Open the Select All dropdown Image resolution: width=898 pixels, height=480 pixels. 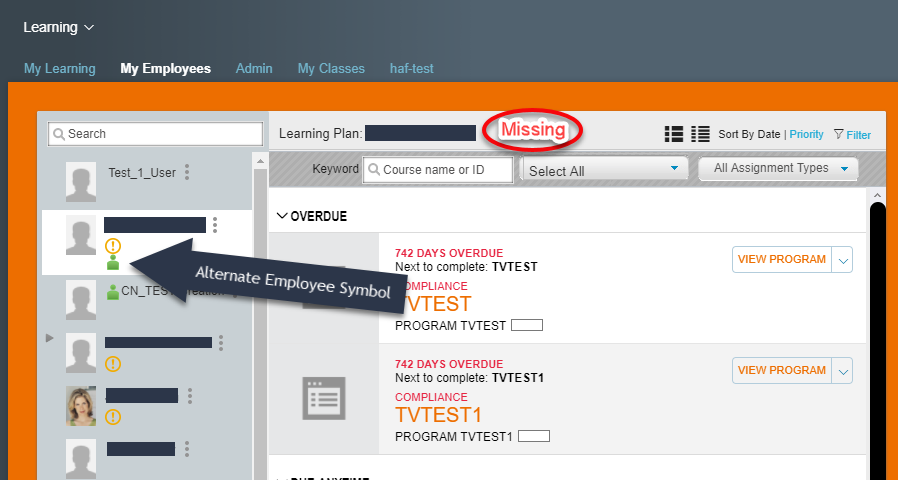coord(604,170)
